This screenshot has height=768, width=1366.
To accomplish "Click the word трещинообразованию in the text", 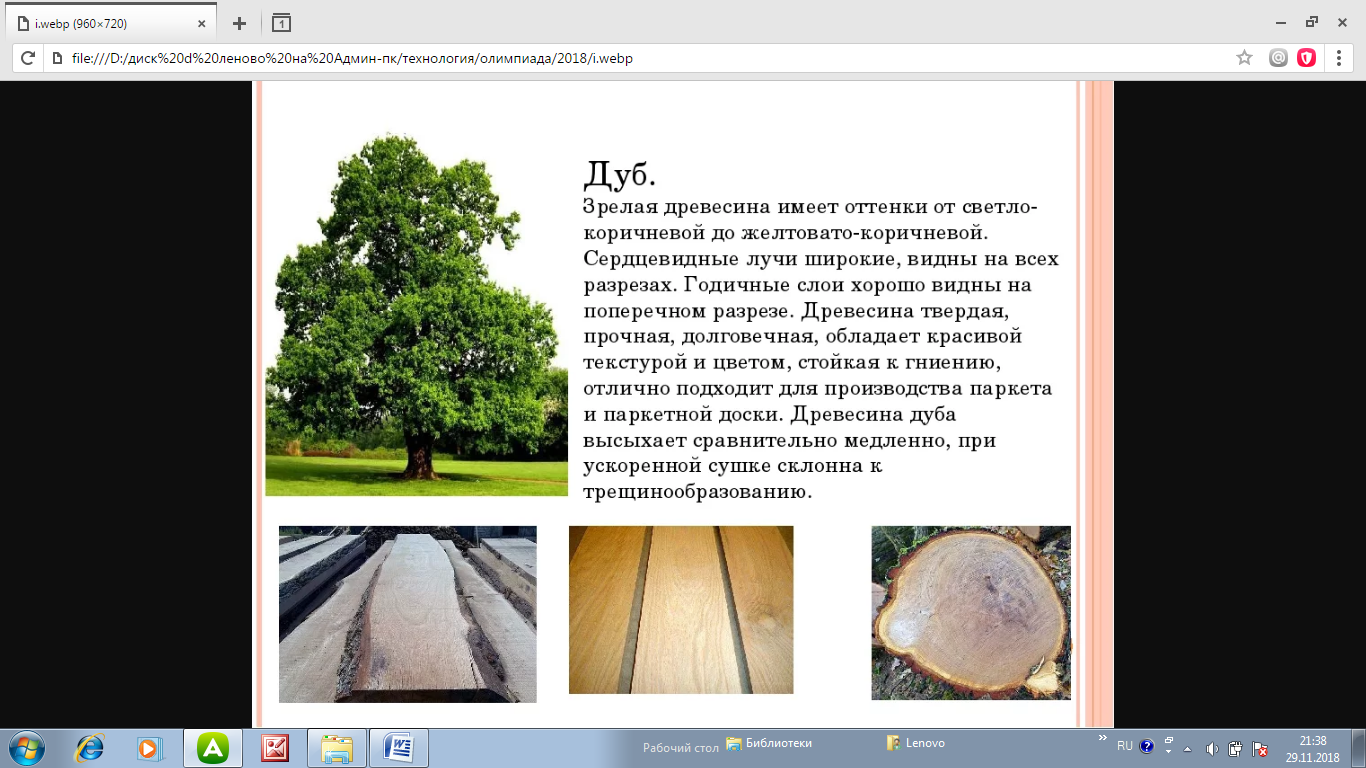I will coord(696,493).
